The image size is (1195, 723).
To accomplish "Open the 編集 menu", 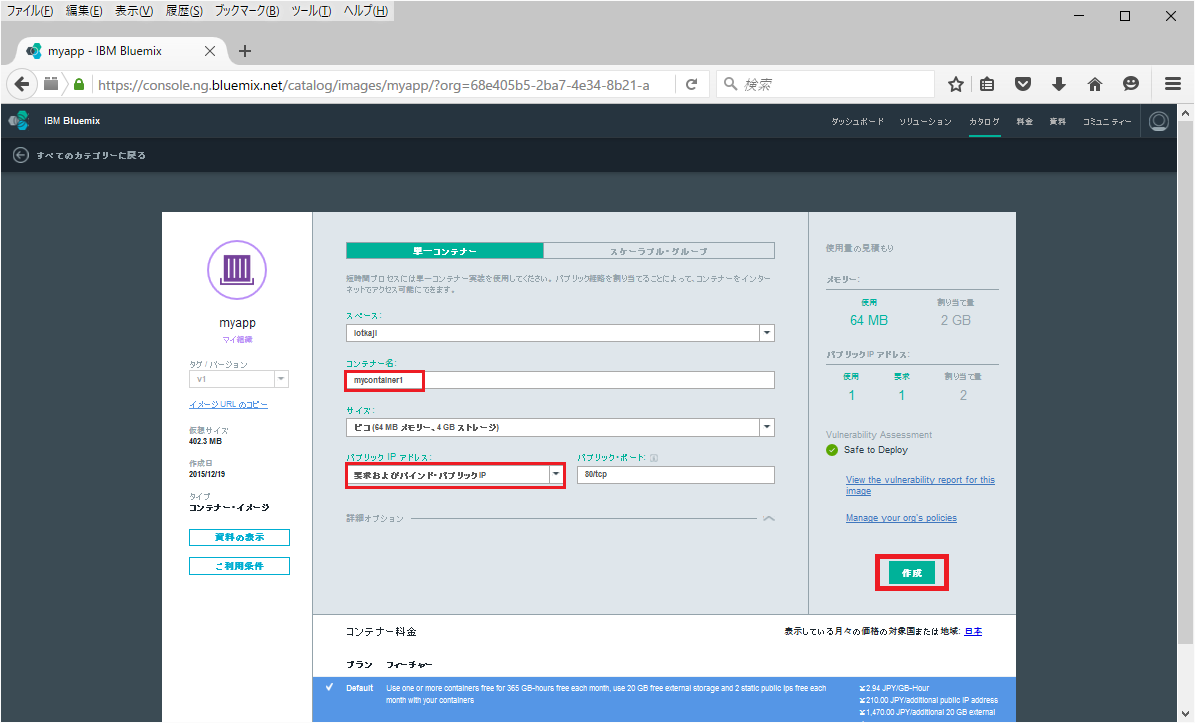I will (84, 11).
